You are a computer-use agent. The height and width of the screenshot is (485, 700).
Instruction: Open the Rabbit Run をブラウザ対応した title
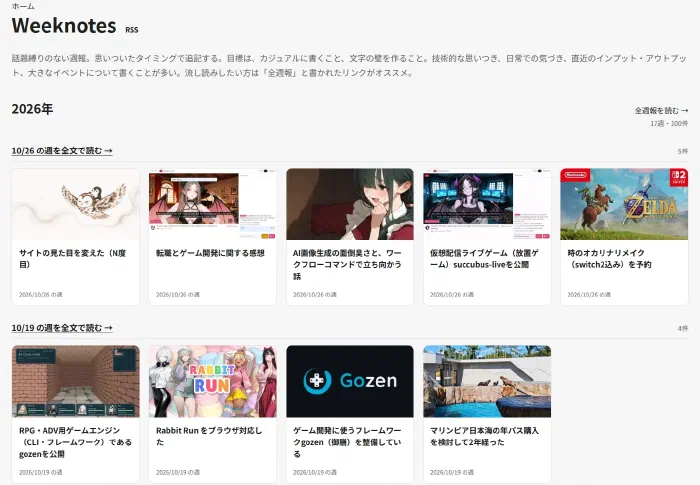(x=209, y=436)
